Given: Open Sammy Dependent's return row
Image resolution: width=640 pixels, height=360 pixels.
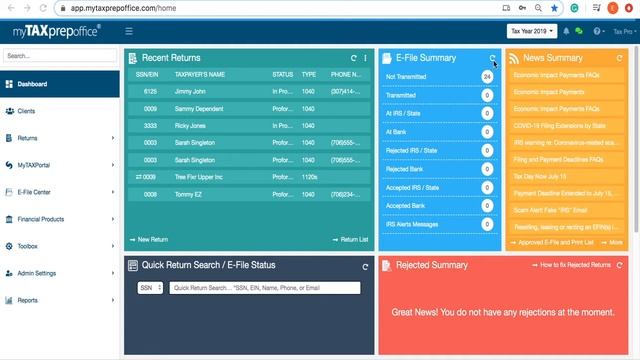Looking at the screenshot, I should 249,109.
